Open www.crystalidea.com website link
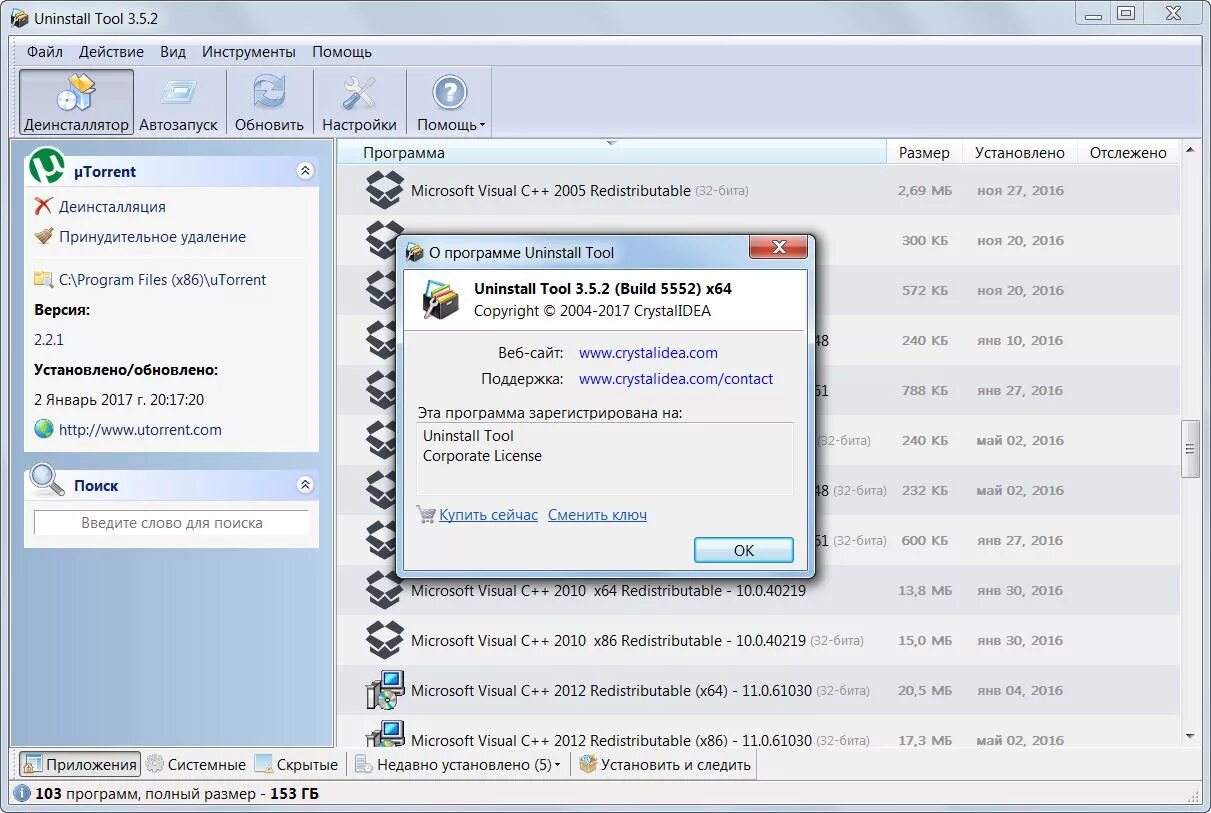 (648, 353)
